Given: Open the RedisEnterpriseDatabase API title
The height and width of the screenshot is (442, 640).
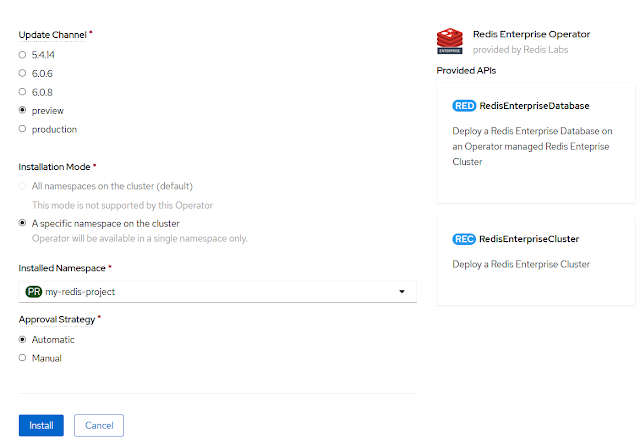Looking at the screenshot, I should pyautogui.click(x=534, y=106).
